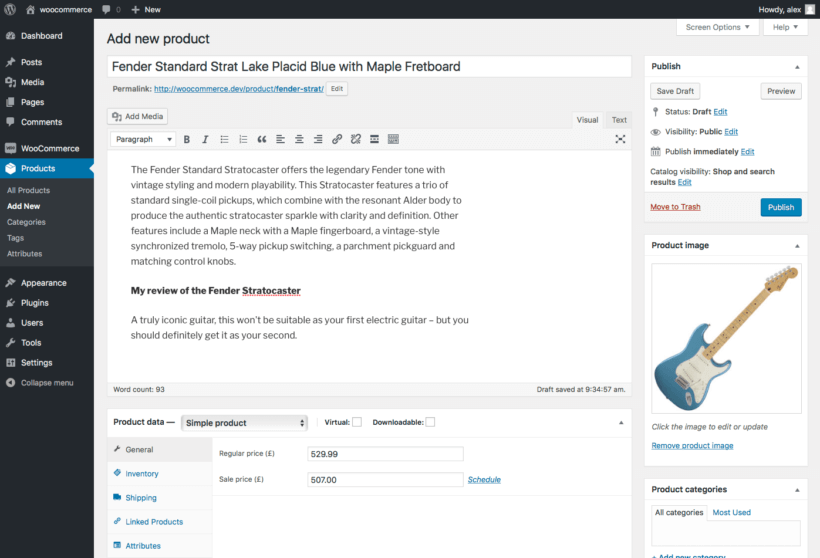
Task: Open the Attributes submenu in sidebar
Action: (25, 254)
